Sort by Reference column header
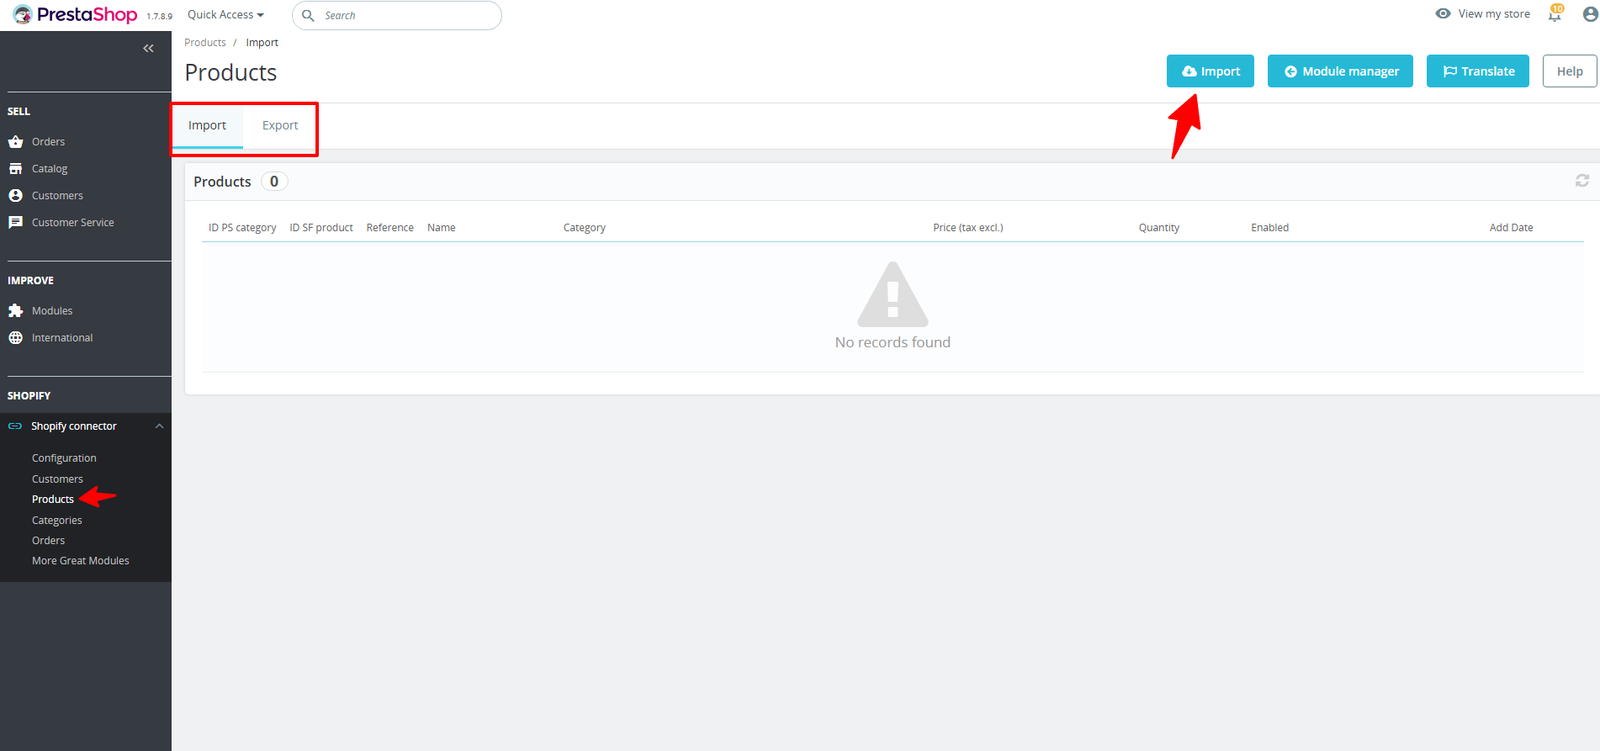 coord(390,228)
